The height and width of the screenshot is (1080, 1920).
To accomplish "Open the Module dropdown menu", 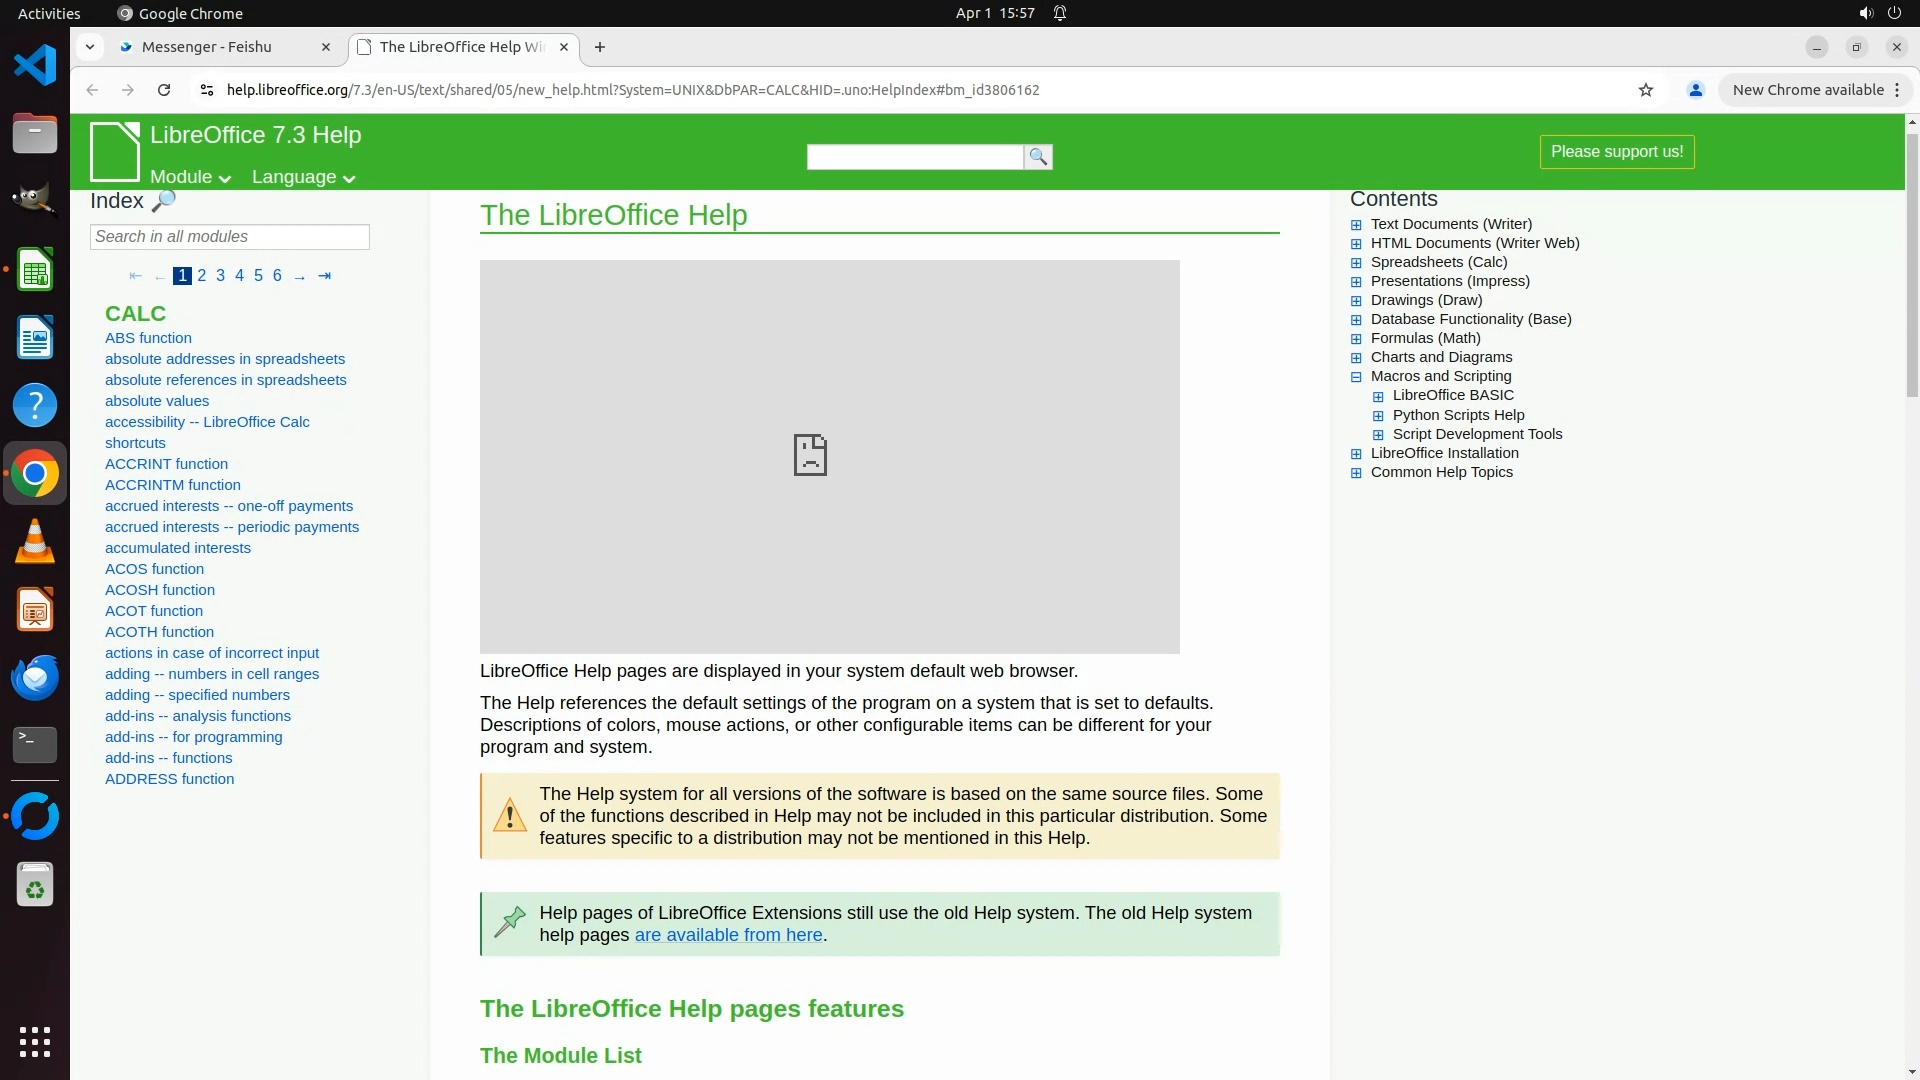I will coord(190,177).
